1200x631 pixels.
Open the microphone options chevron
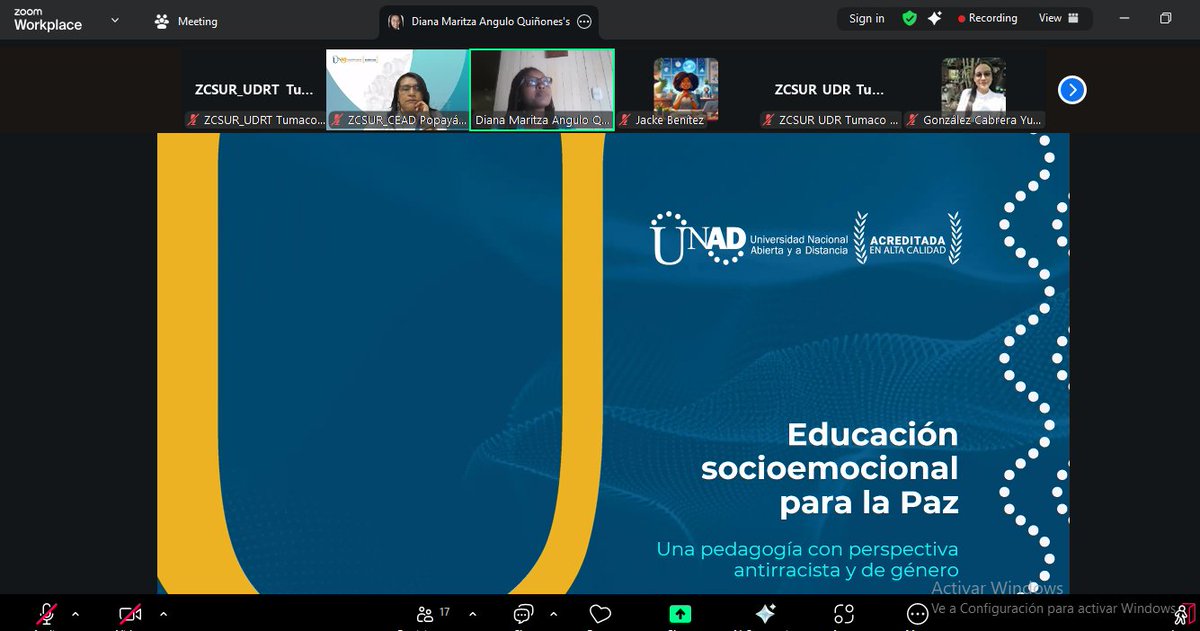click(x=74, y=612)
